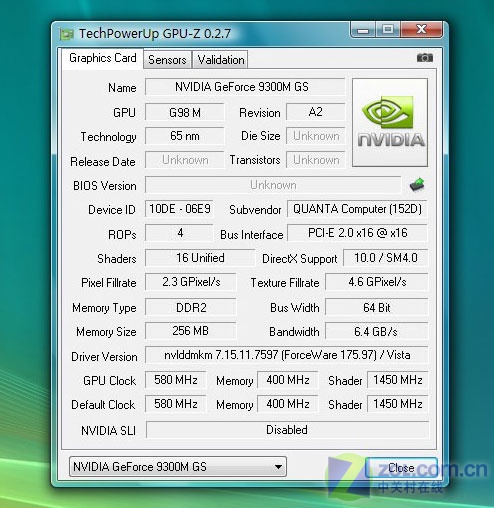Click the Subvendor field QUANTA Computer (152D)

click(x=357, y=209)
